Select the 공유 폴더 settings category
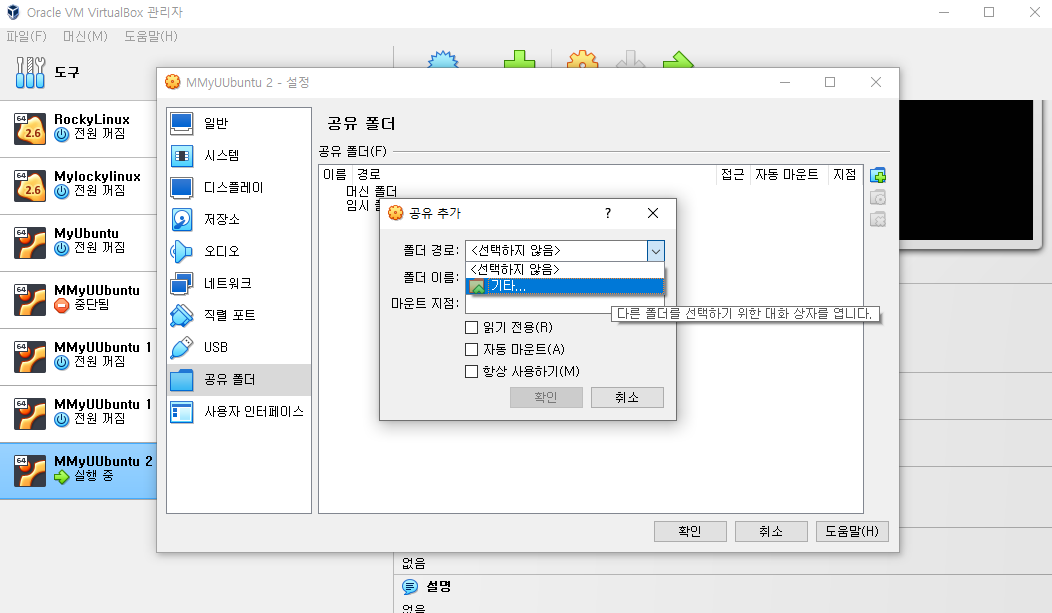The height and width of the screenshot is (613, 1052). 239,380
